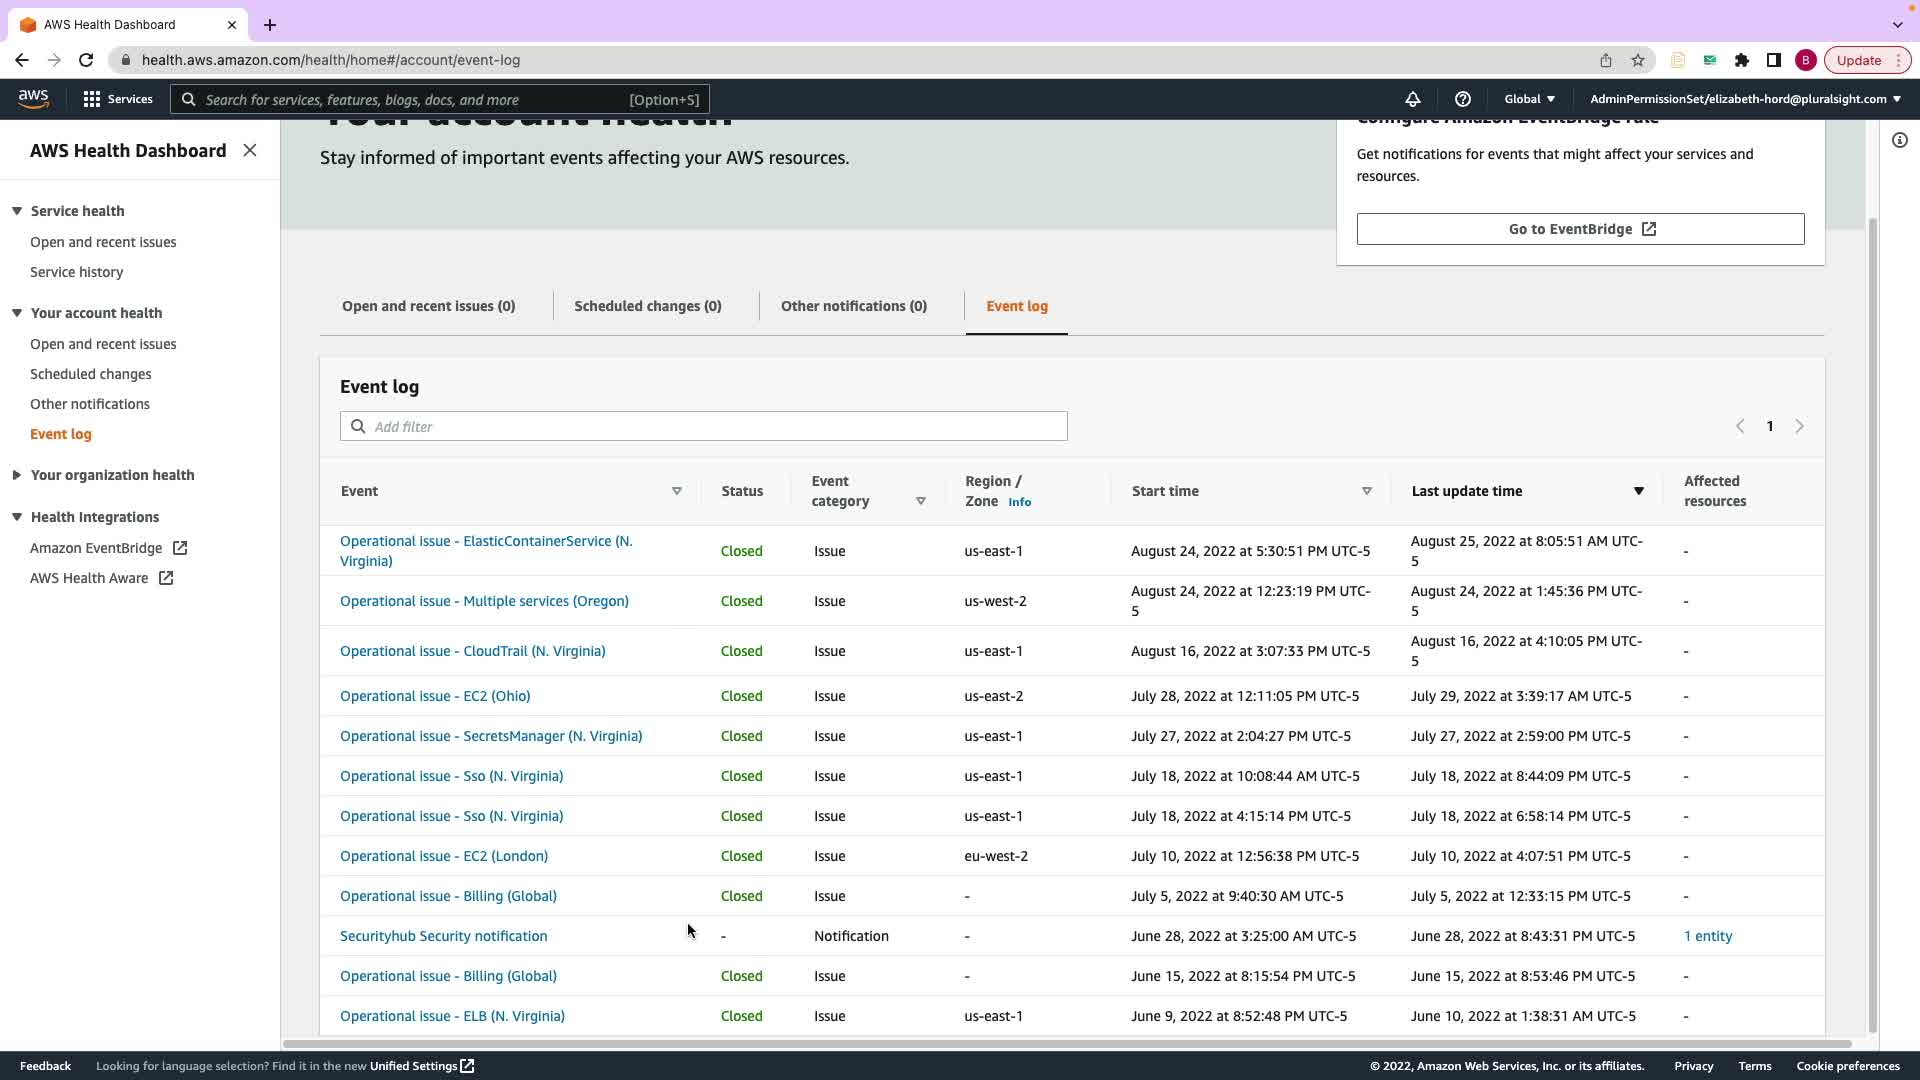This screenshot has width=1920, height=1080.
Task: Bookmark this page with the star icon
Action: coord(1638,60)
